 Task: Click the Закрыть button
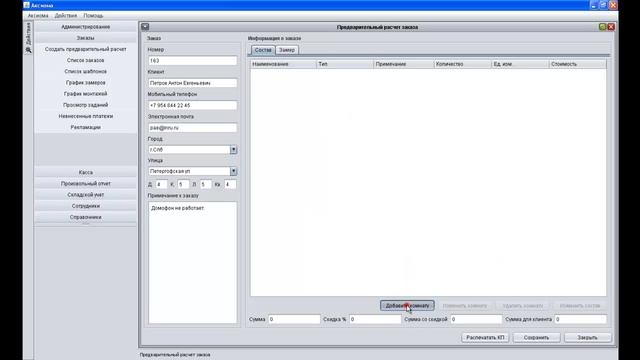(x=587, y=338)
